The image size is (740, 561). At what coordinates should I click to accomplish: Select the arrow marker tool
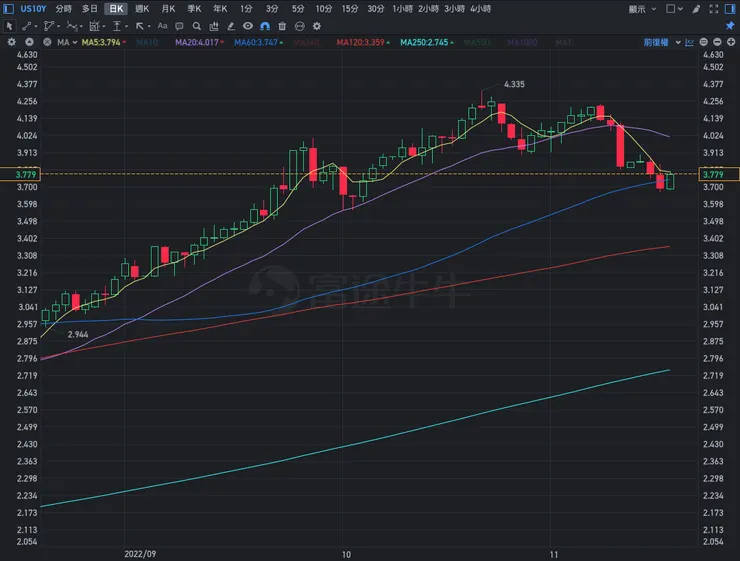140,26
